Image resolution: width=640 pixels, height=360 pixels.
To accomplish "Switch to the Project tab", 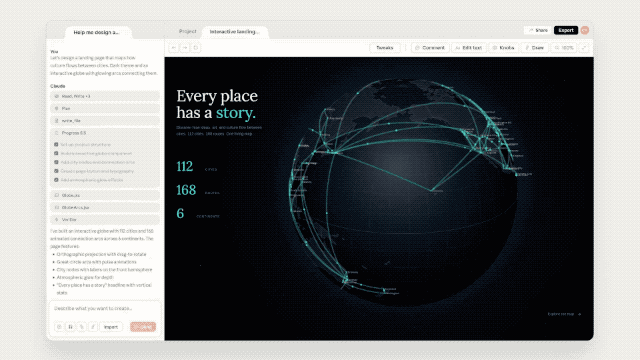I will pyautogui.click(x=188, y=31).
